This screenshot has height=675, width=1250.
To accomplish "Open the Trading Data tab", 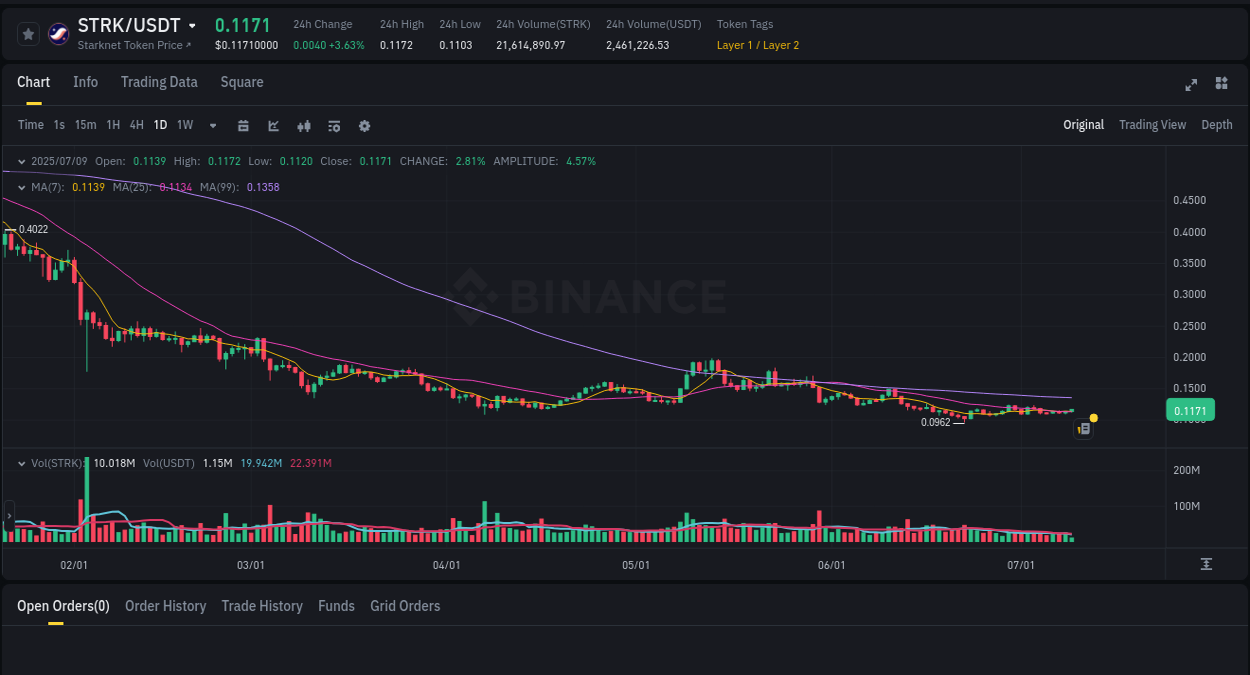I will coord(159,82).
